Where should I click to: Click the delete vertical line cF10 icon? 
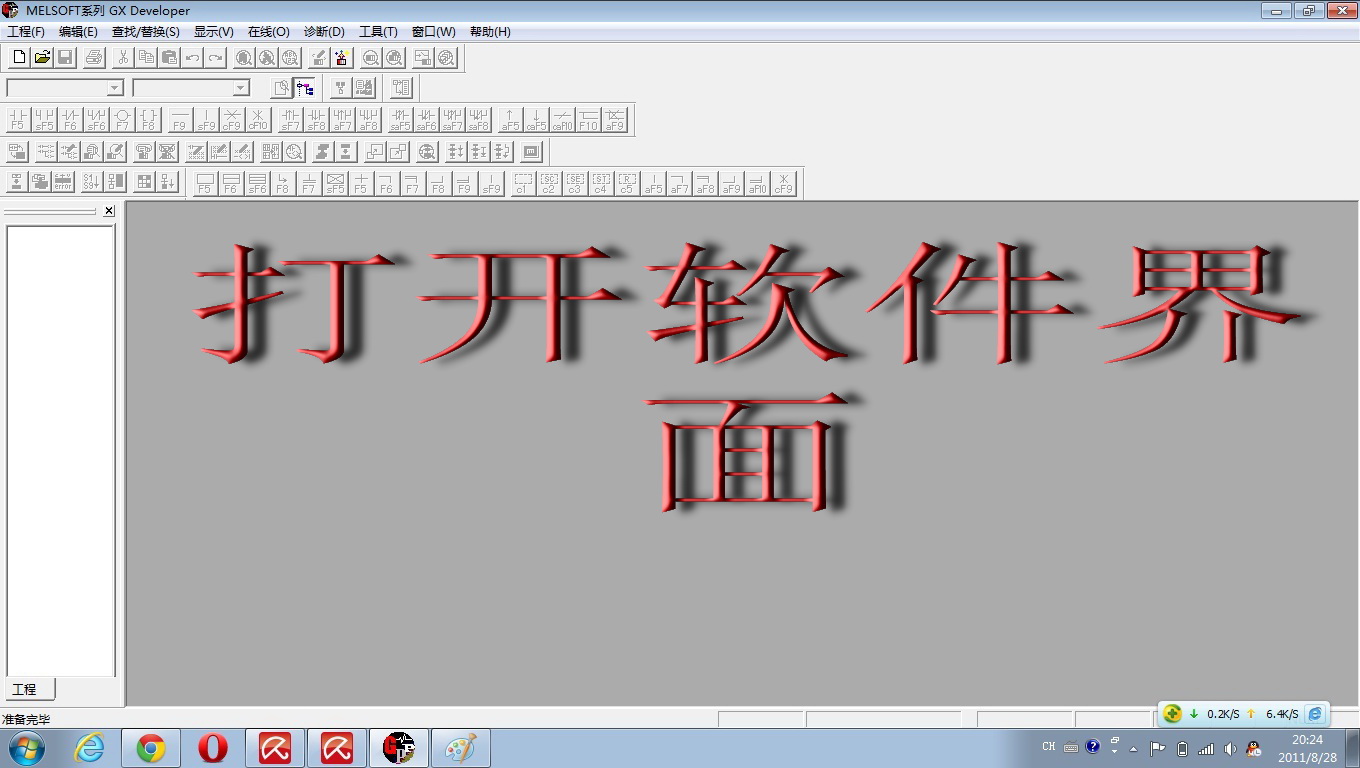pos(258,120)
